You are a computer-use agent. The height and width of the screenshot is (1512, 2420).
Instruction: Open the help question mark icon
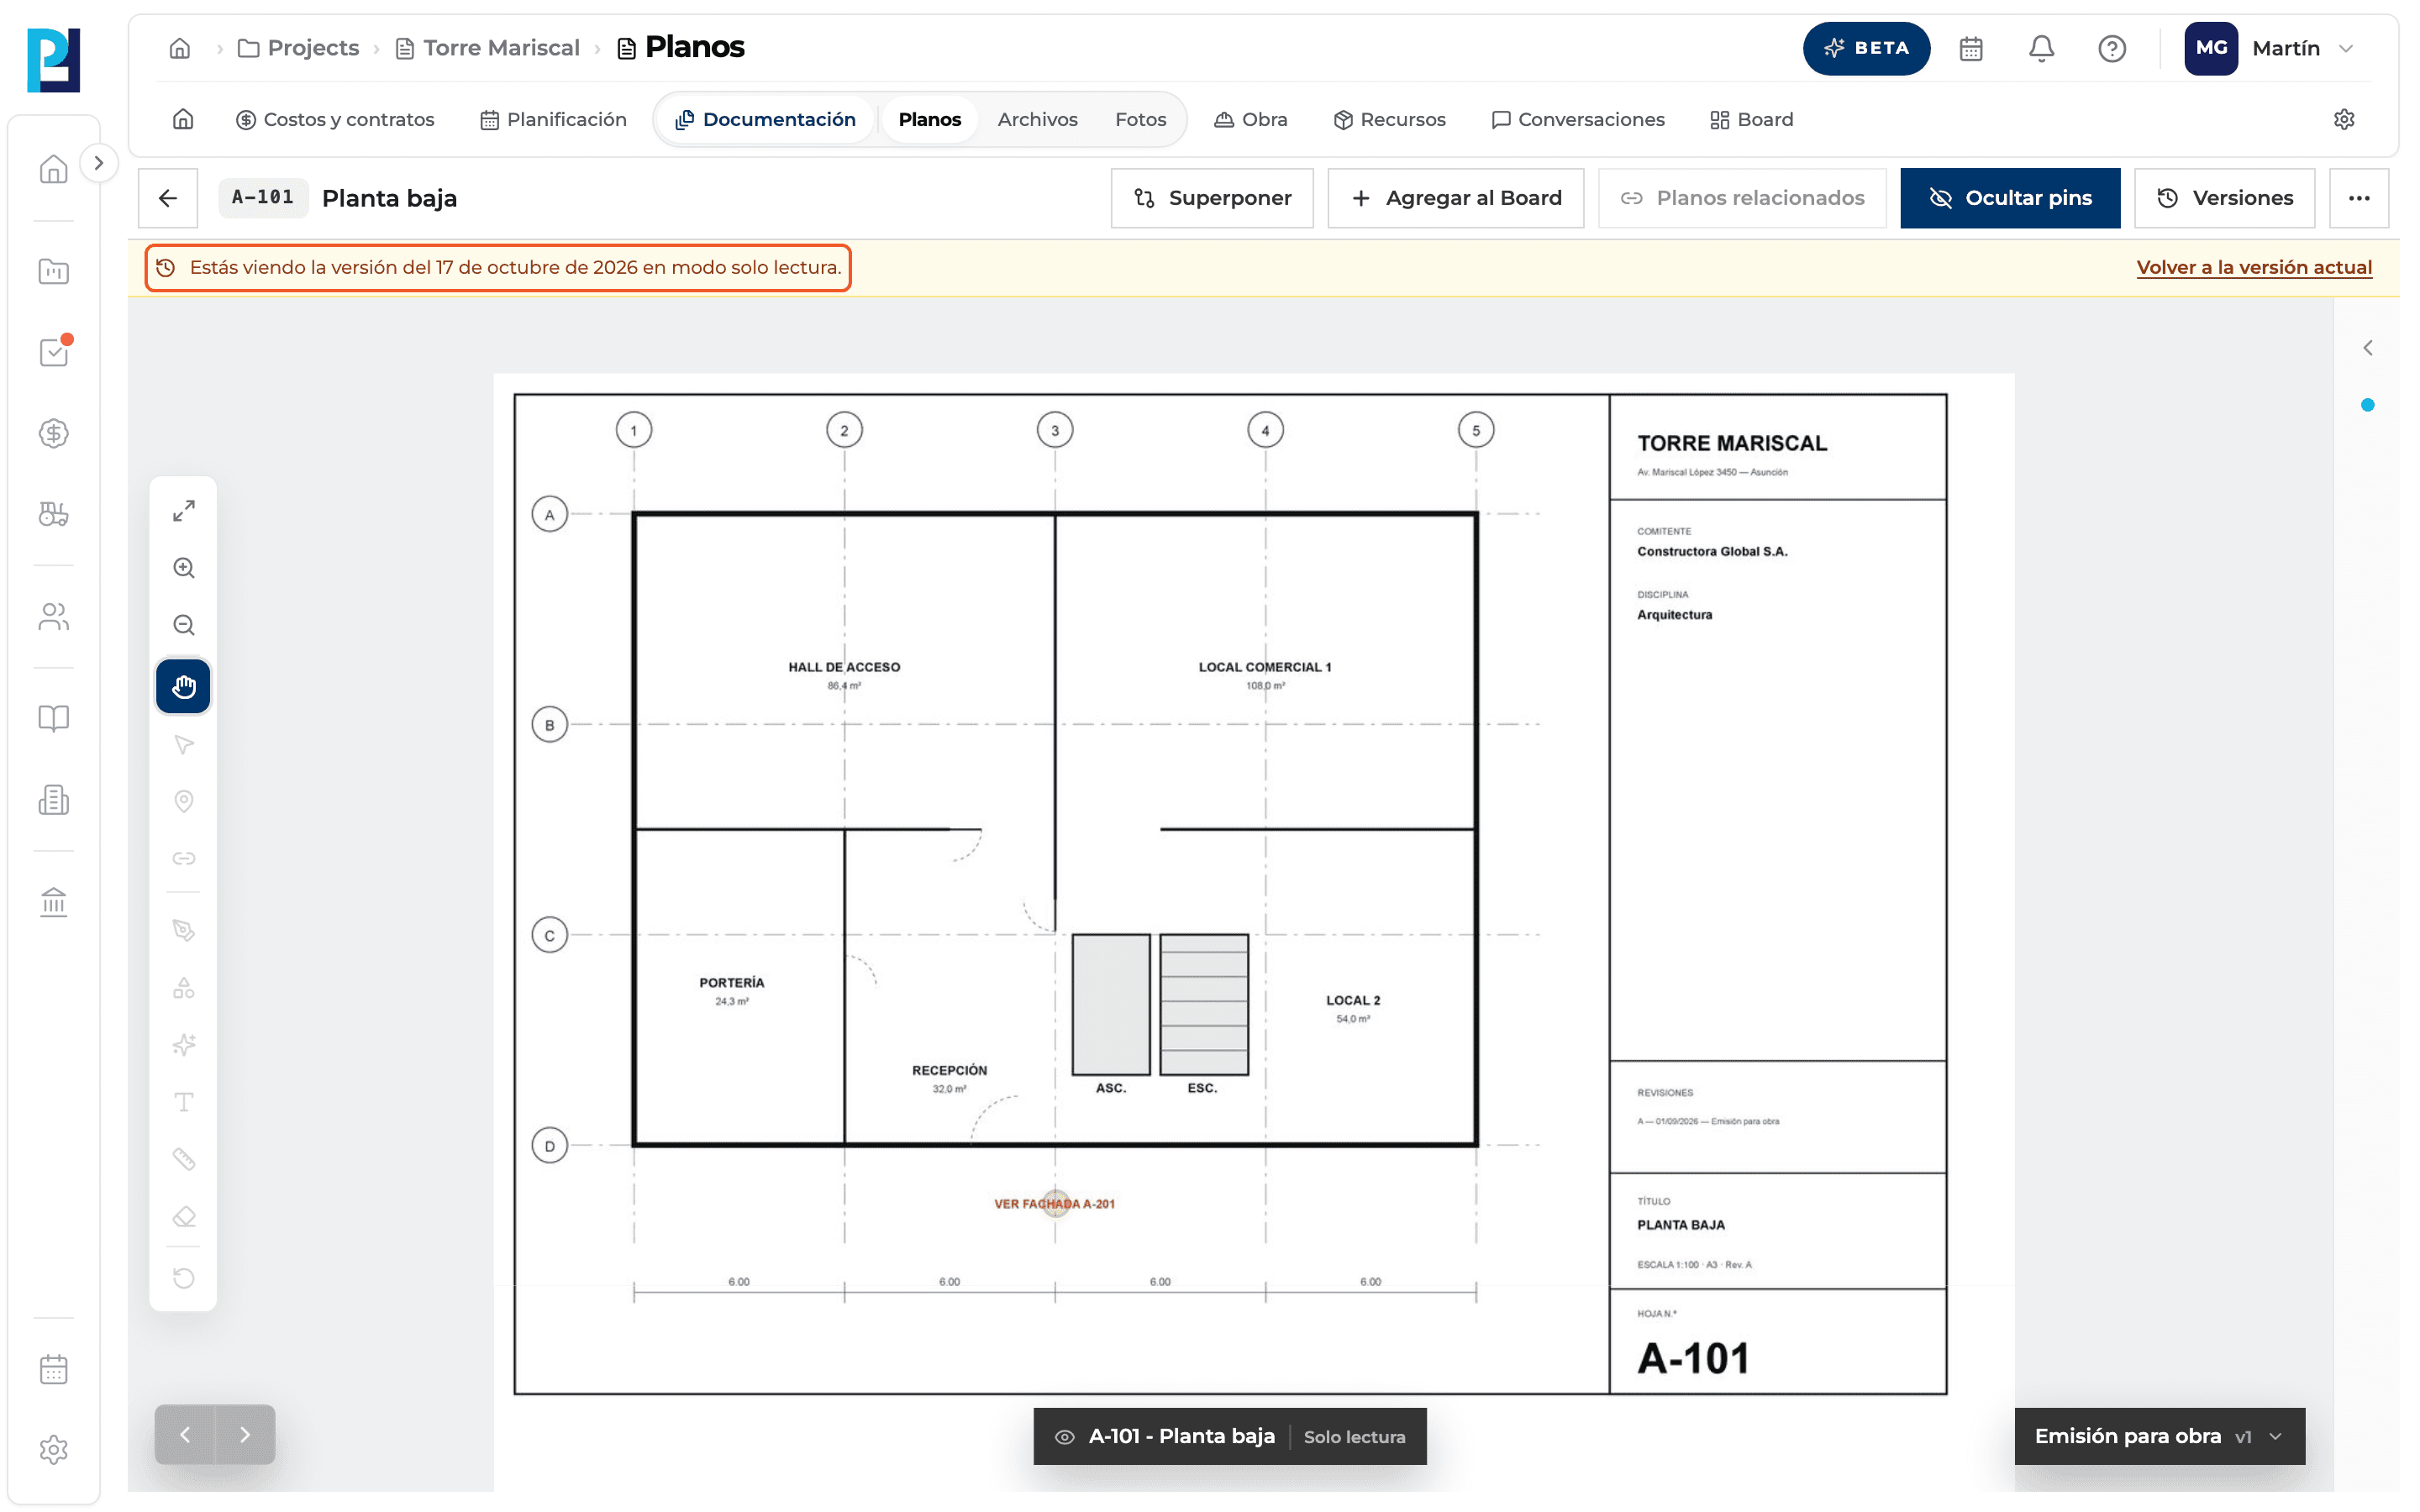[x=2111, y=48]
